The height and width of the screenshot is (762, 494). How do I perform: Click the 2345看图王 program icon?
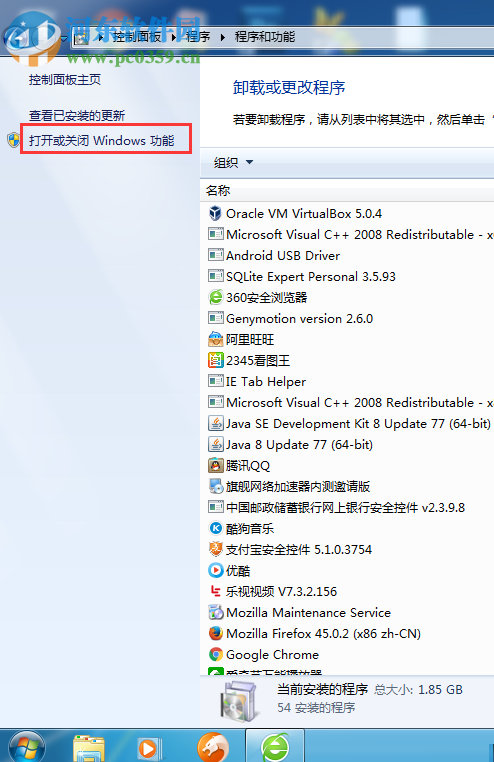(x=215, y=360)
